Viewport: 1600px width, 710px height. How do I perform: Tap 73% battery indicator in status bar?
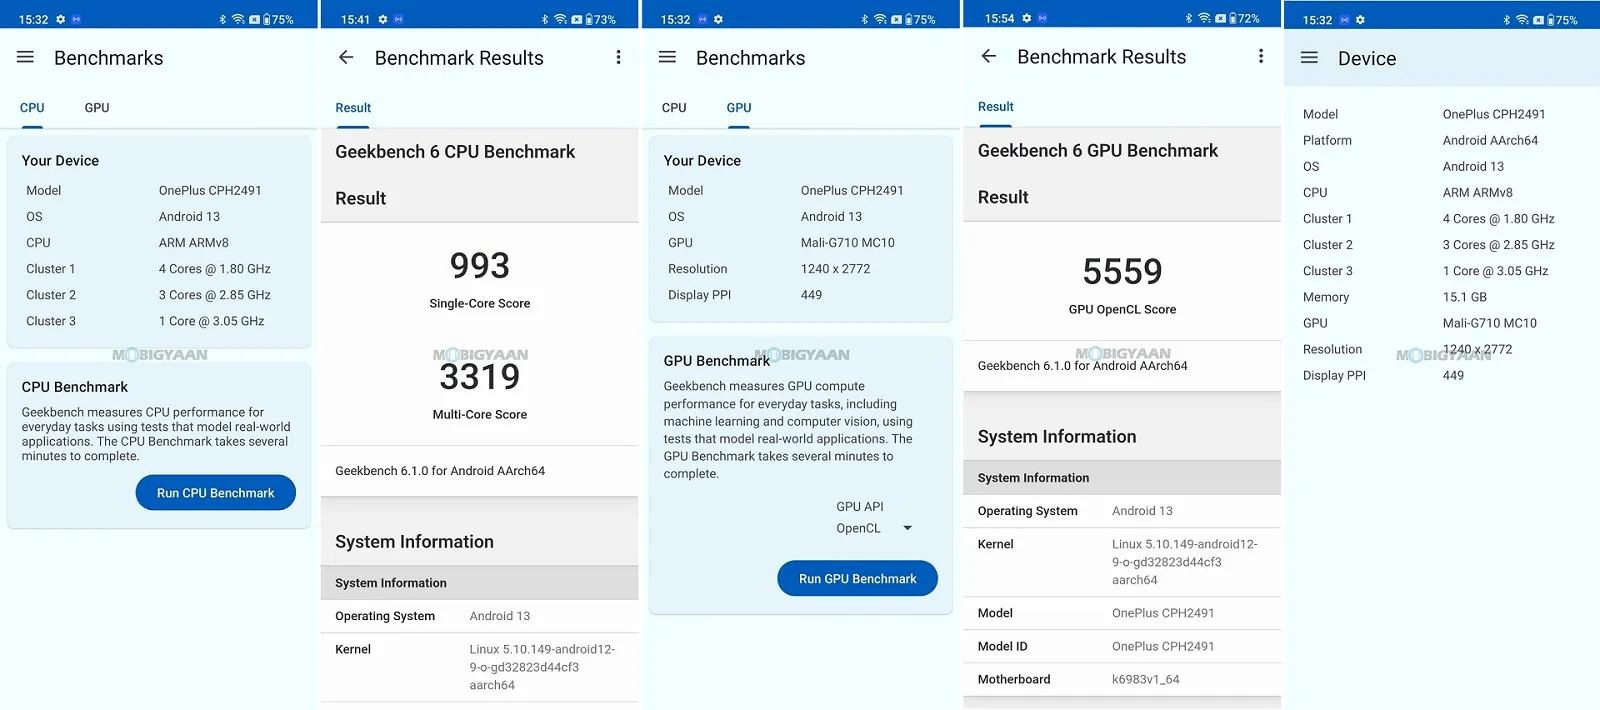(x=601, y=19)
